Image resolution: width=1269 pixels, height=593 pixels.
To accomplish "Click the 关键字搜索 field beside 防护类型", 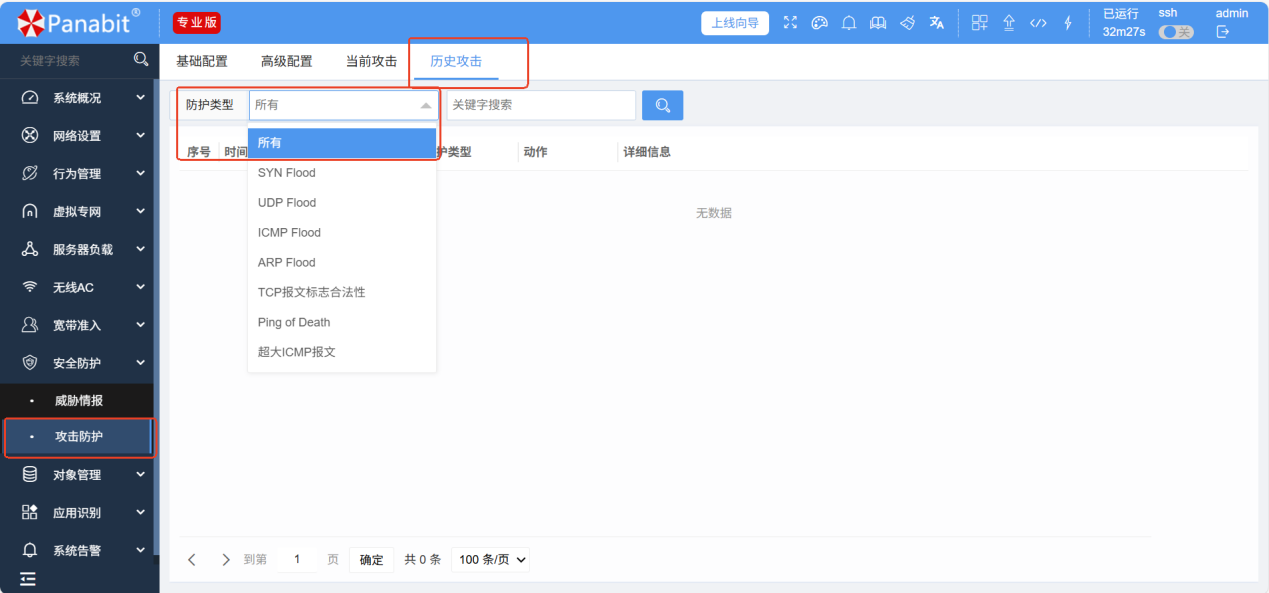I will [540, 105].
